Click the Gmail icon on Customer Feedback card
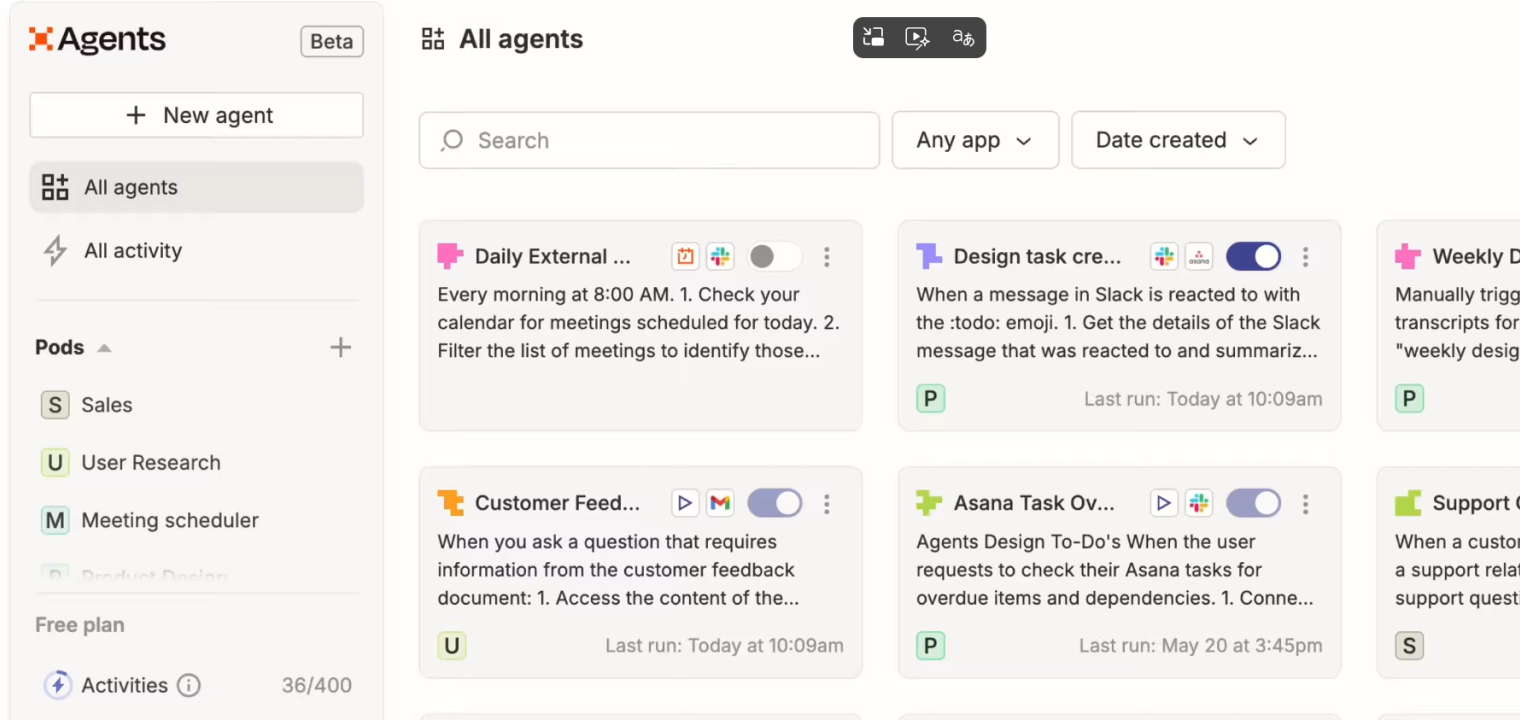 720,503
